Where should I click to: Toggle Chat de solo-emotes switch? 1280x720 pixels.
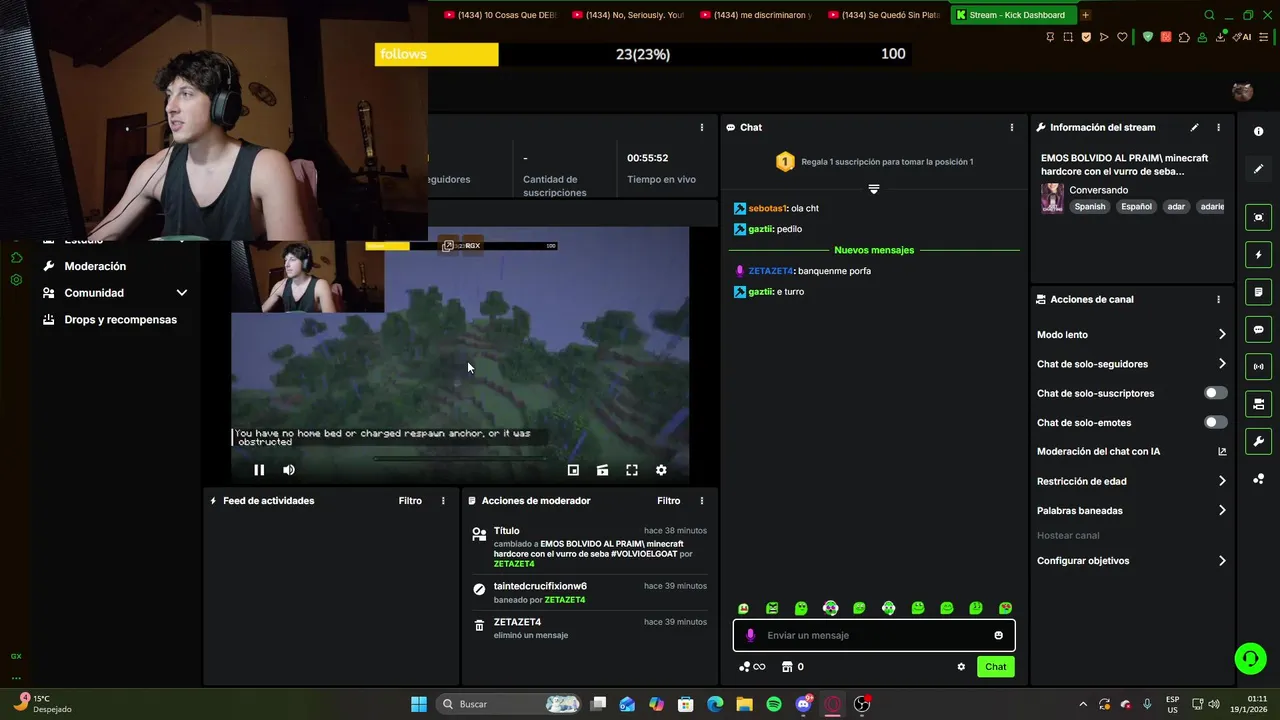click(1215, 422)
